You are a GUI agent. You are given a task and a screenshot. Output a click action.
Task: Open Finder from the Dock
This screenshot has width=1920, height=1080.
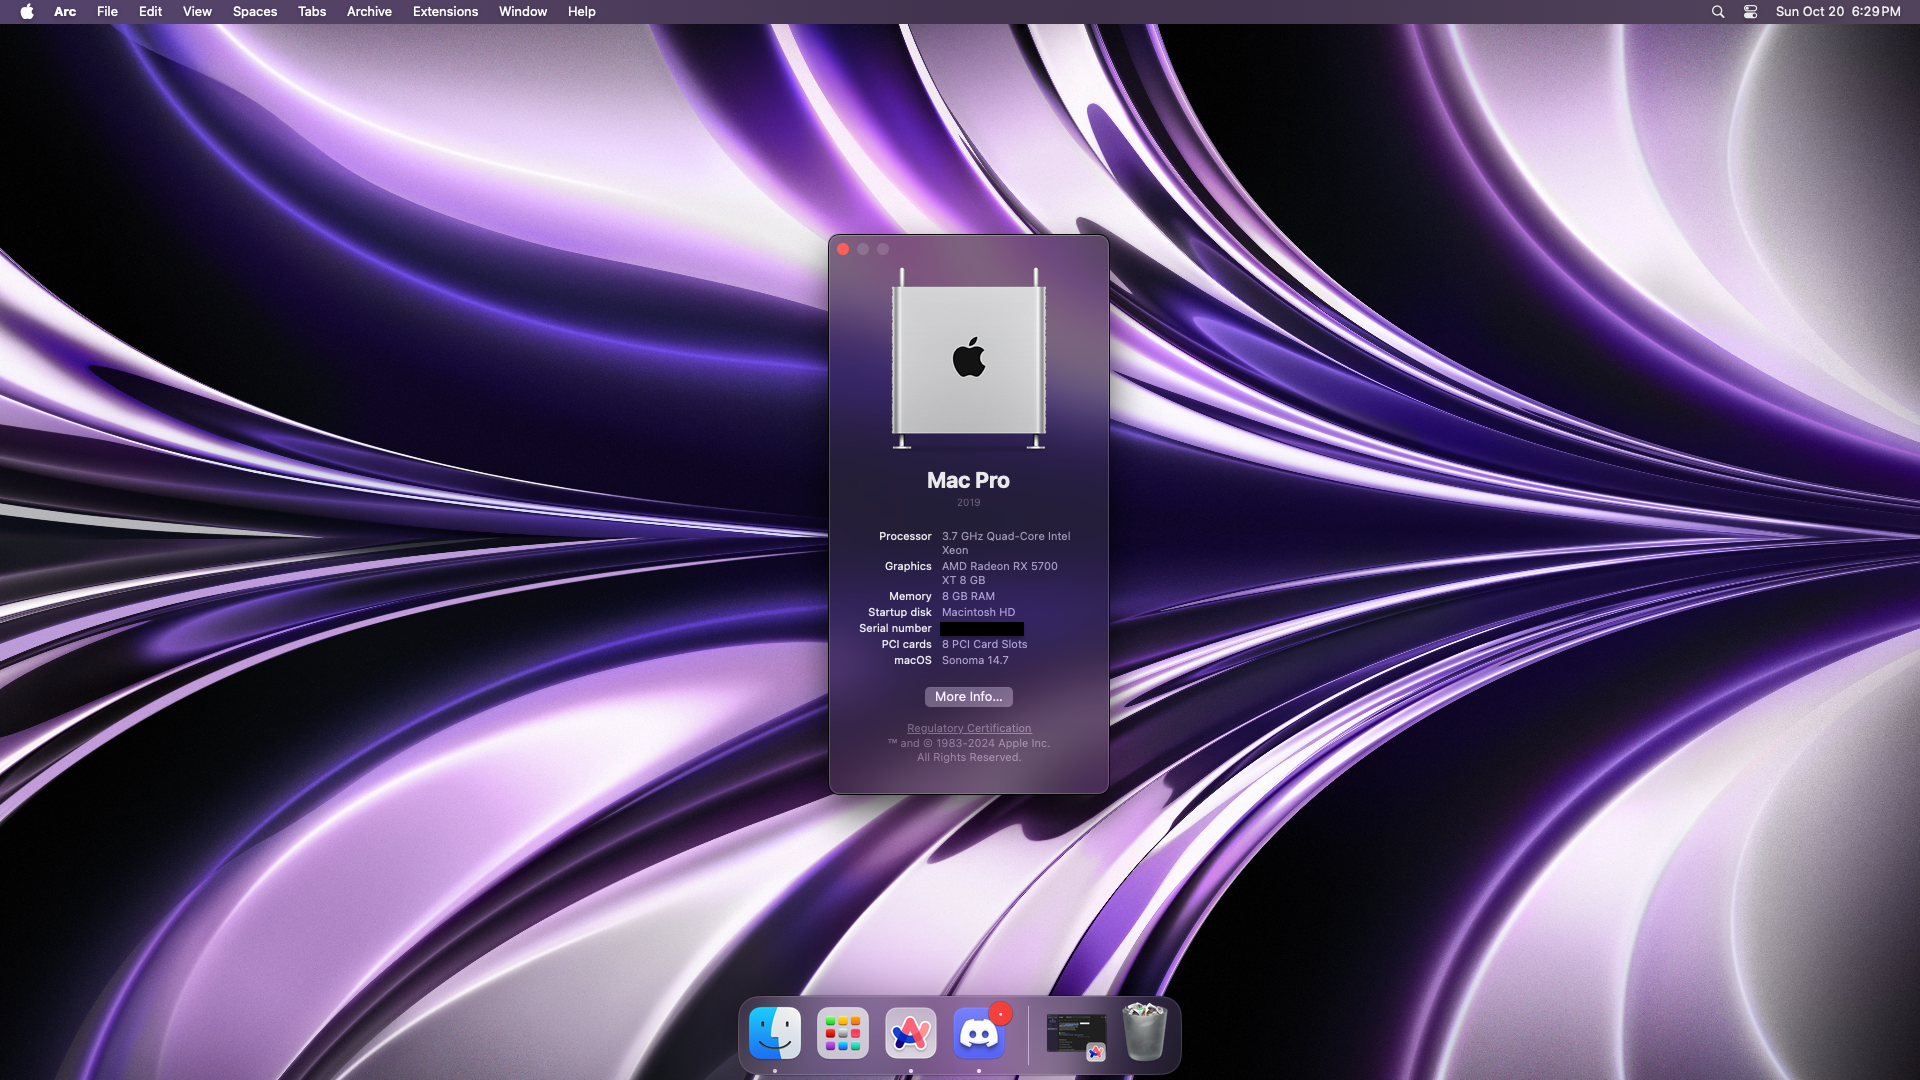pos(775,1033)
